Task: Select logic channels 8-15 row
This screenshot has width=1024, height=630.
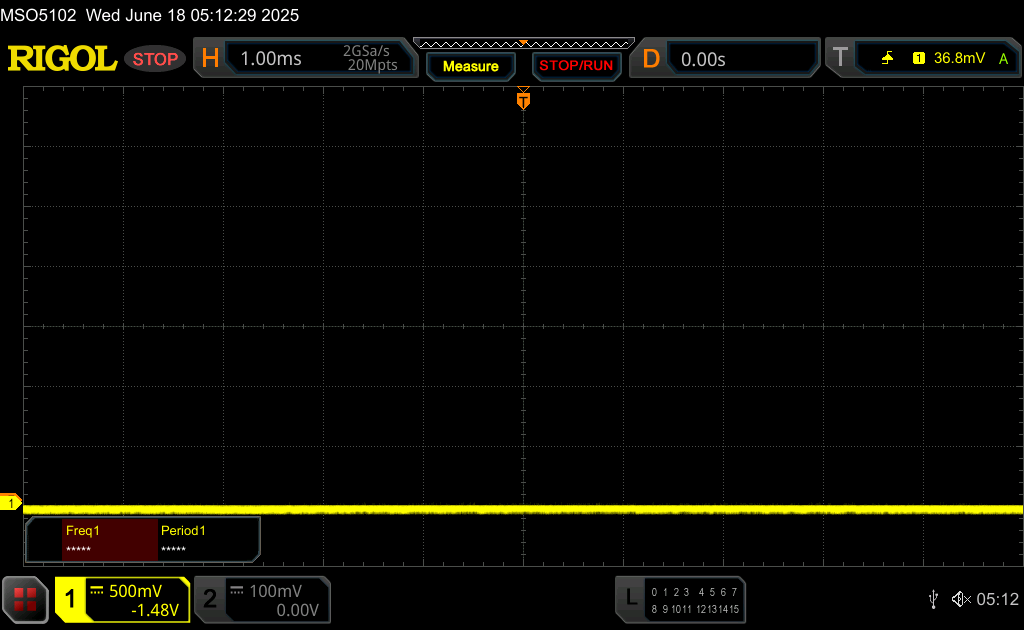Action: coord(694,609)
